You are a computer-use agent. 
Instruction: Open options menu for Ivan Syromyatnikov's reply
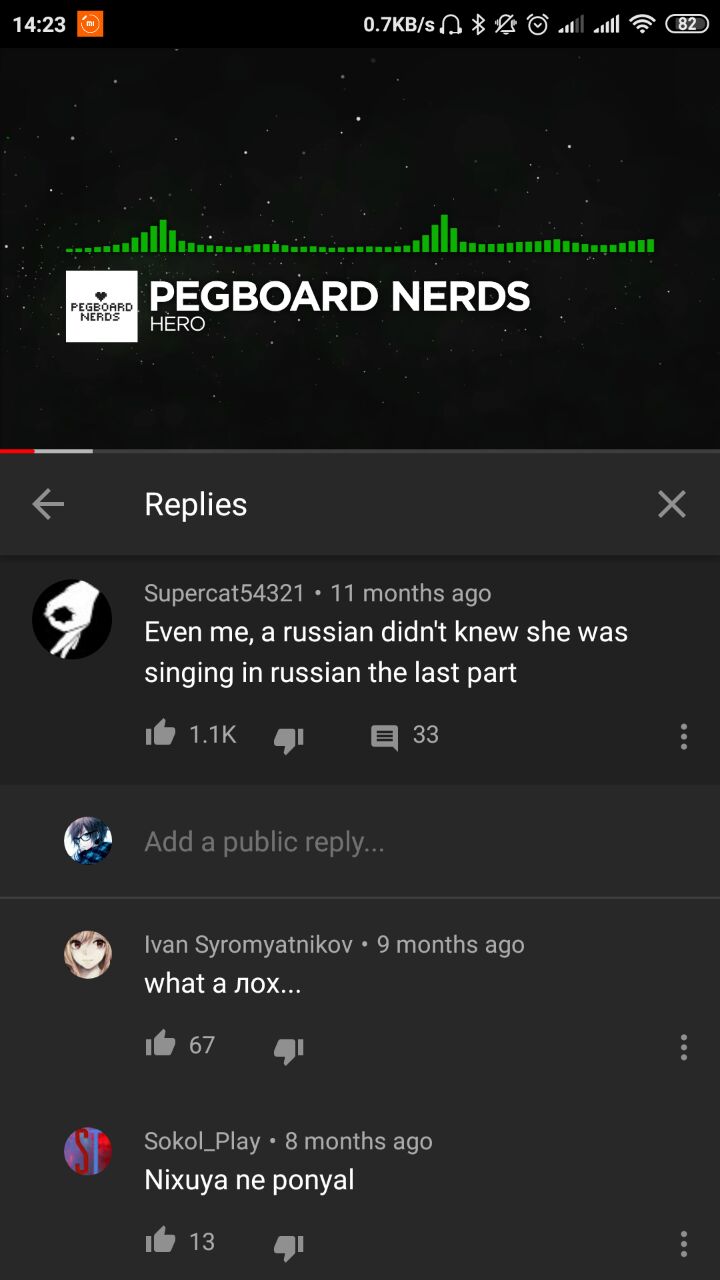pyautogui.click(x=684, y=1047)
